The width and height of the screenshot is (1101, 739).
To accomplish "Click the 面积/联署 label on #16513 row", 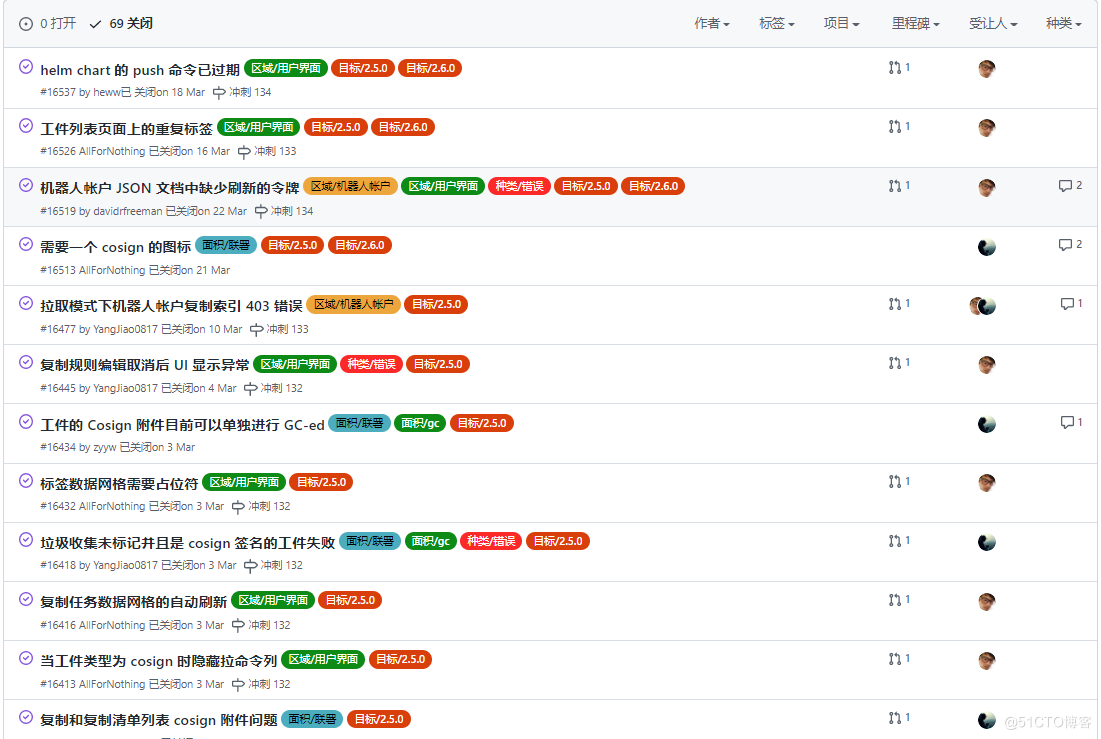I will [x=225, y=244].
